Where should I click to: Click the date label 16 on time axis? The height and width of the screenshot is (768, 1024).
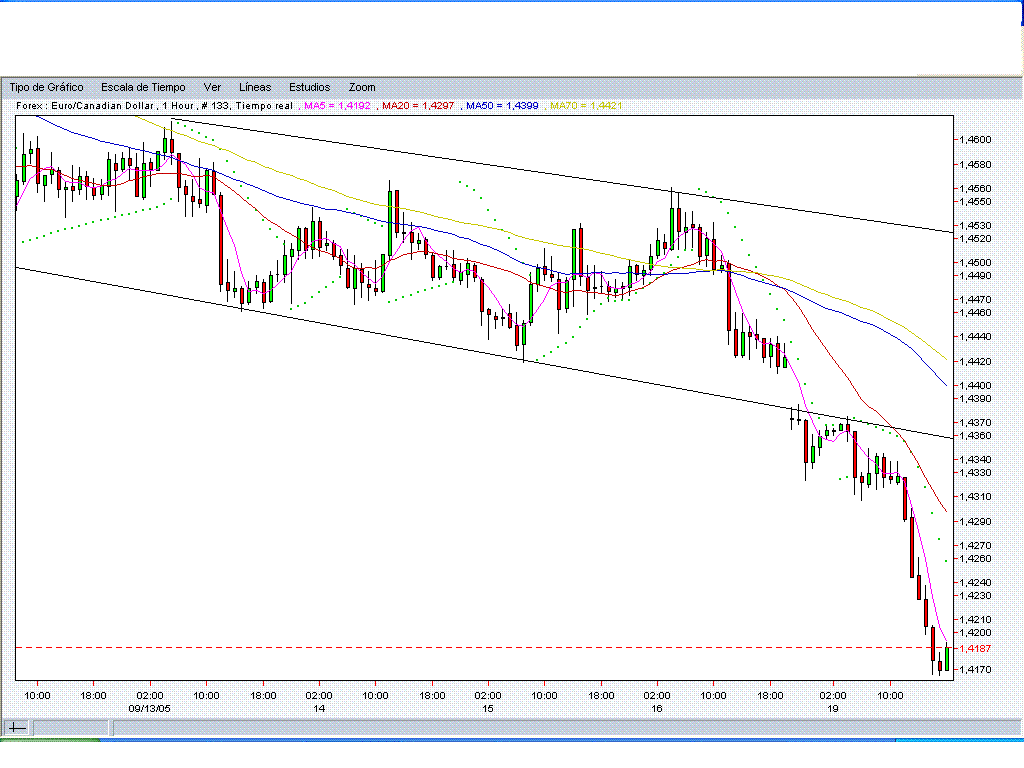coord(657,709)
